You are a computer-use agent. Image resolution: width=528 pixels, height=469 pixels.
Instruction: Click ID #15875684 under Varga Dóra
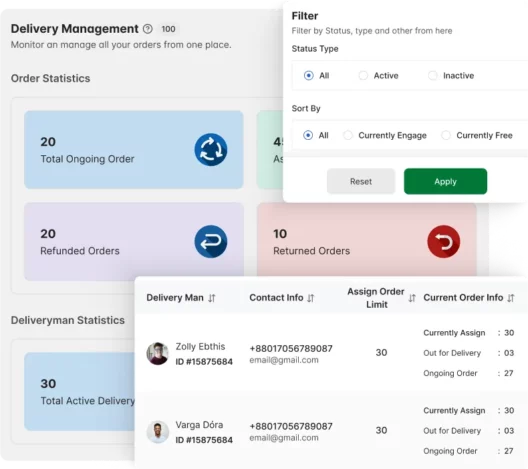[204, 440]
